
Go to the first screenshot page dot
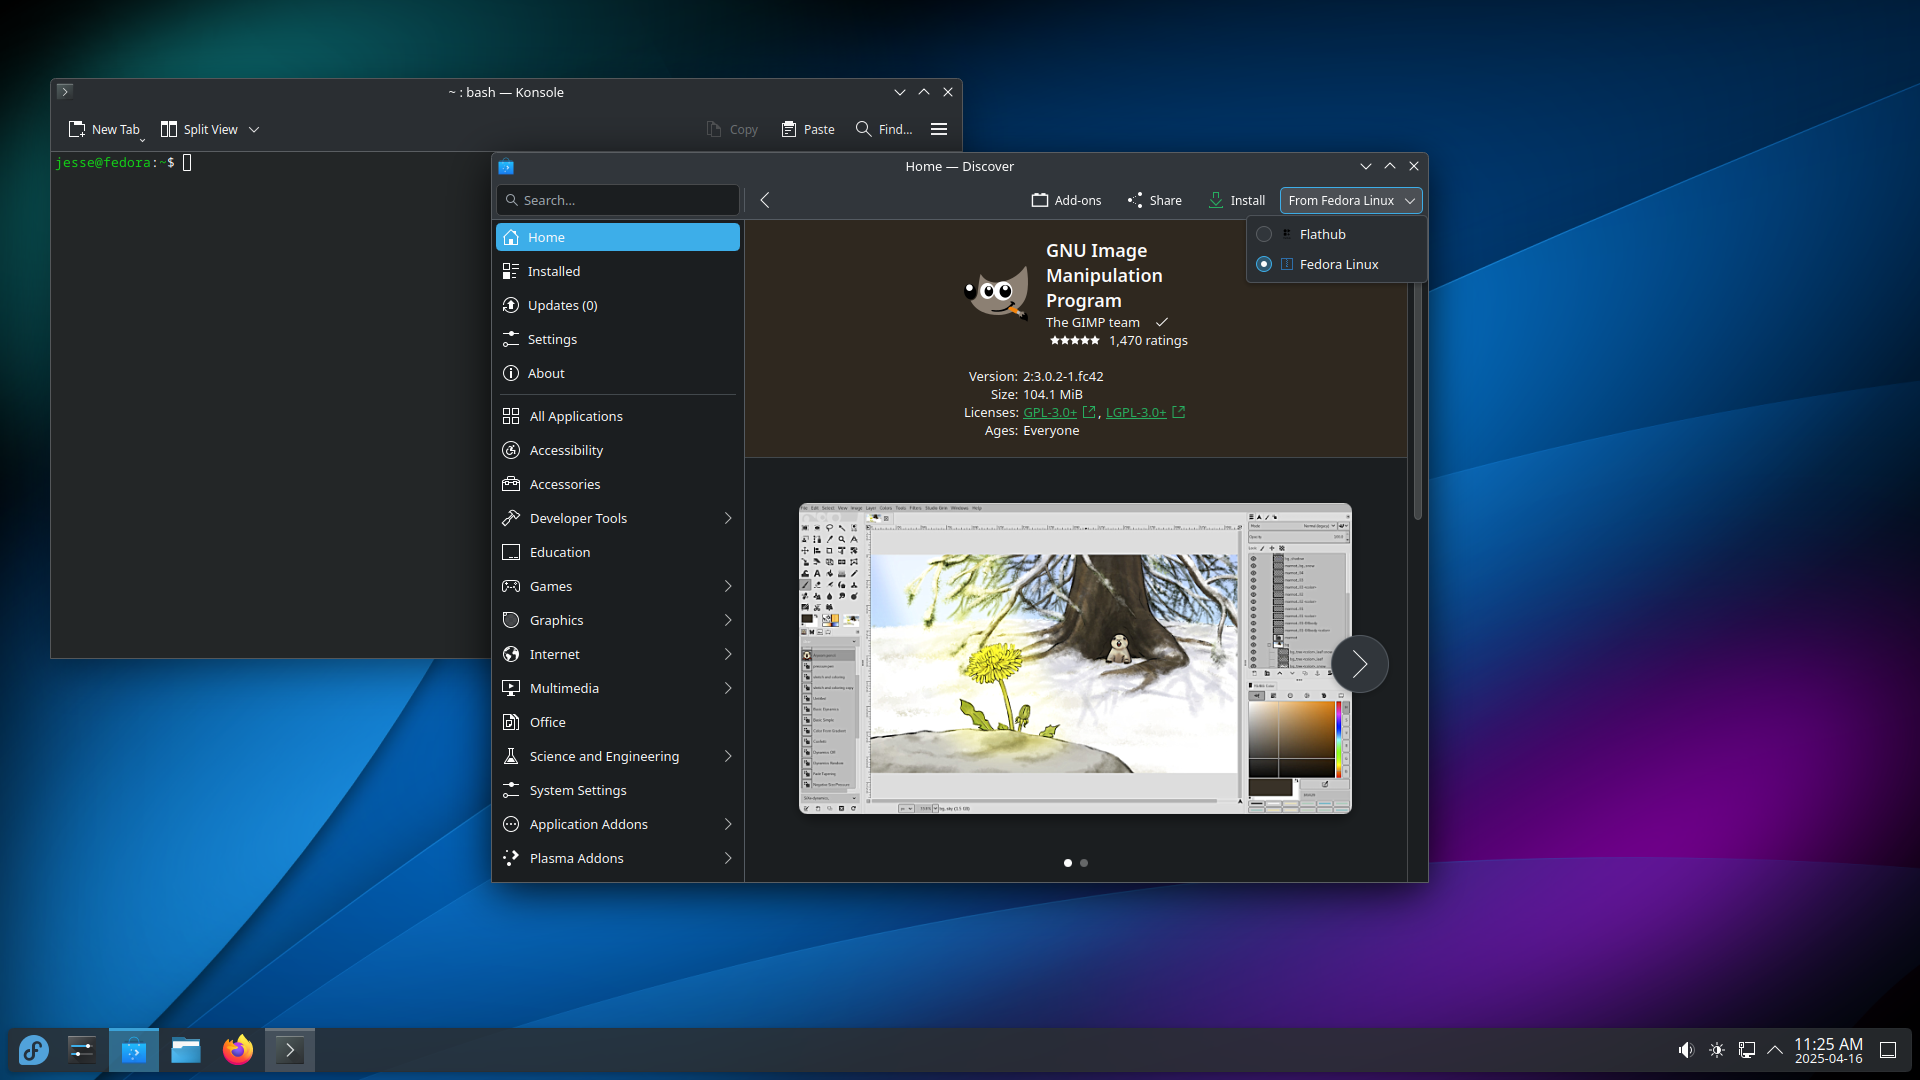(x=1068, y=862)
